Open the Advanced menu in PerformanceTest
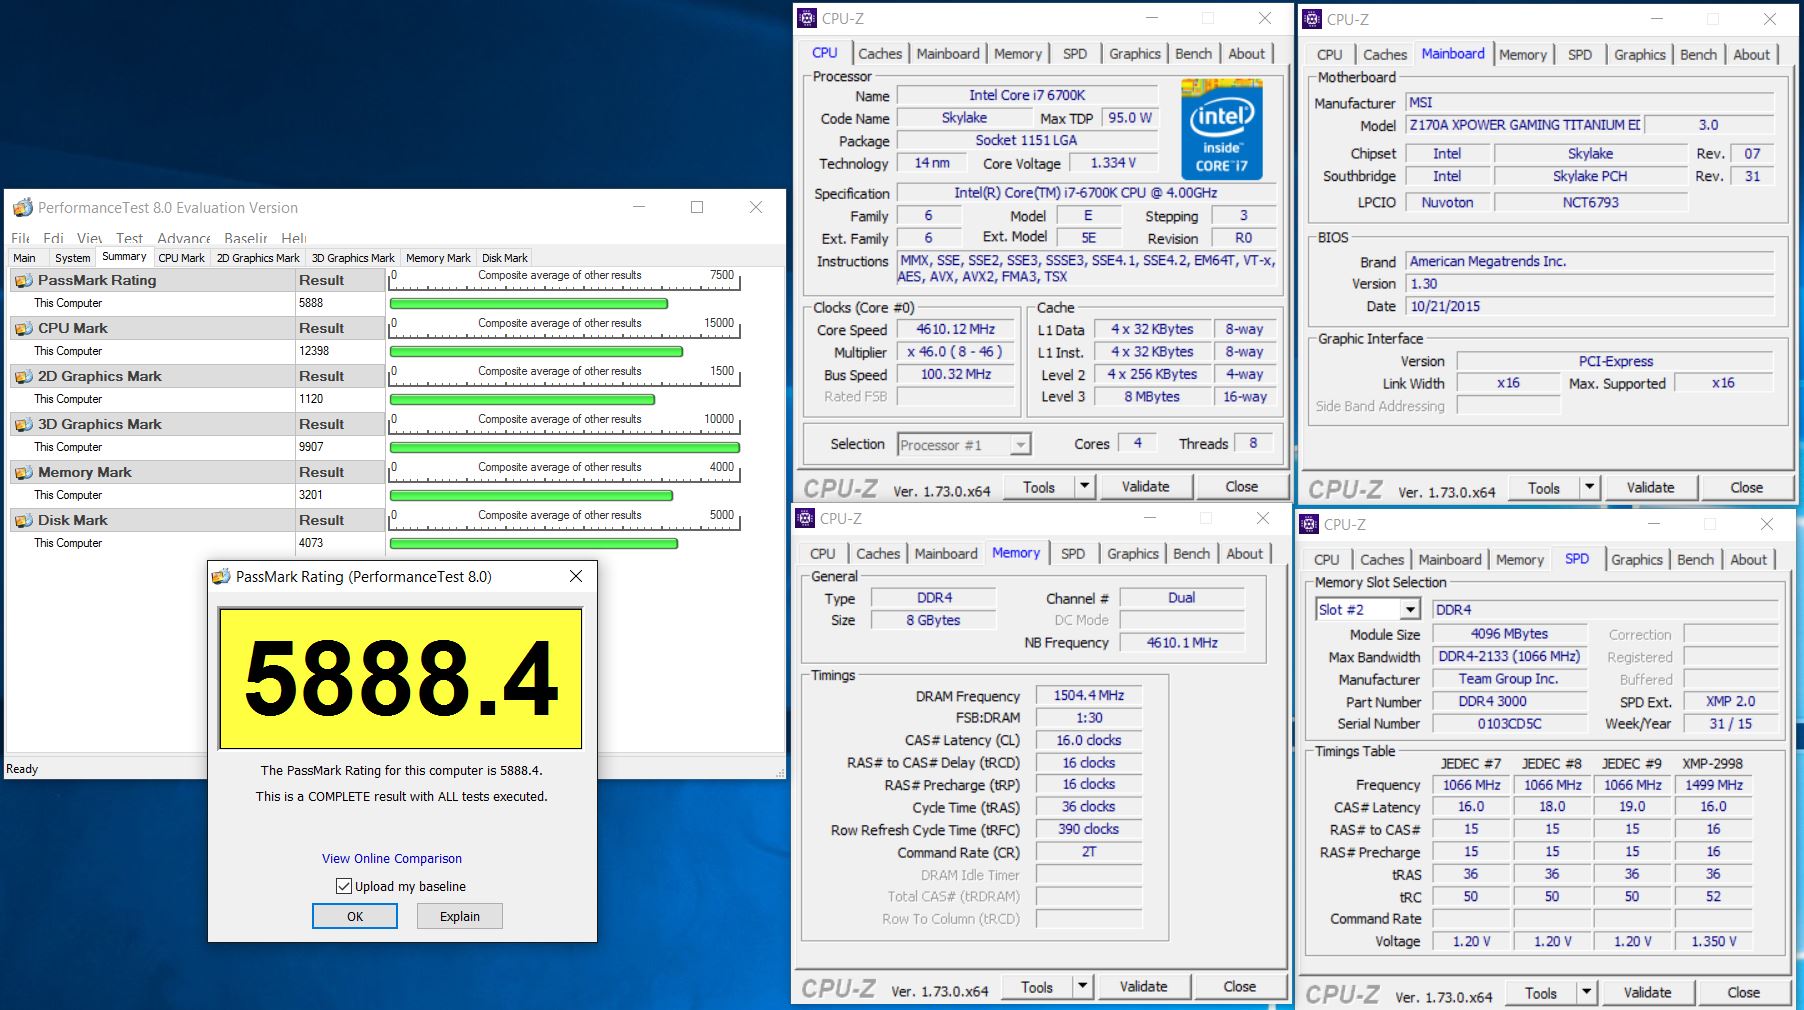The height and width of the screenshot is (1010, 1804). [184, 238]
